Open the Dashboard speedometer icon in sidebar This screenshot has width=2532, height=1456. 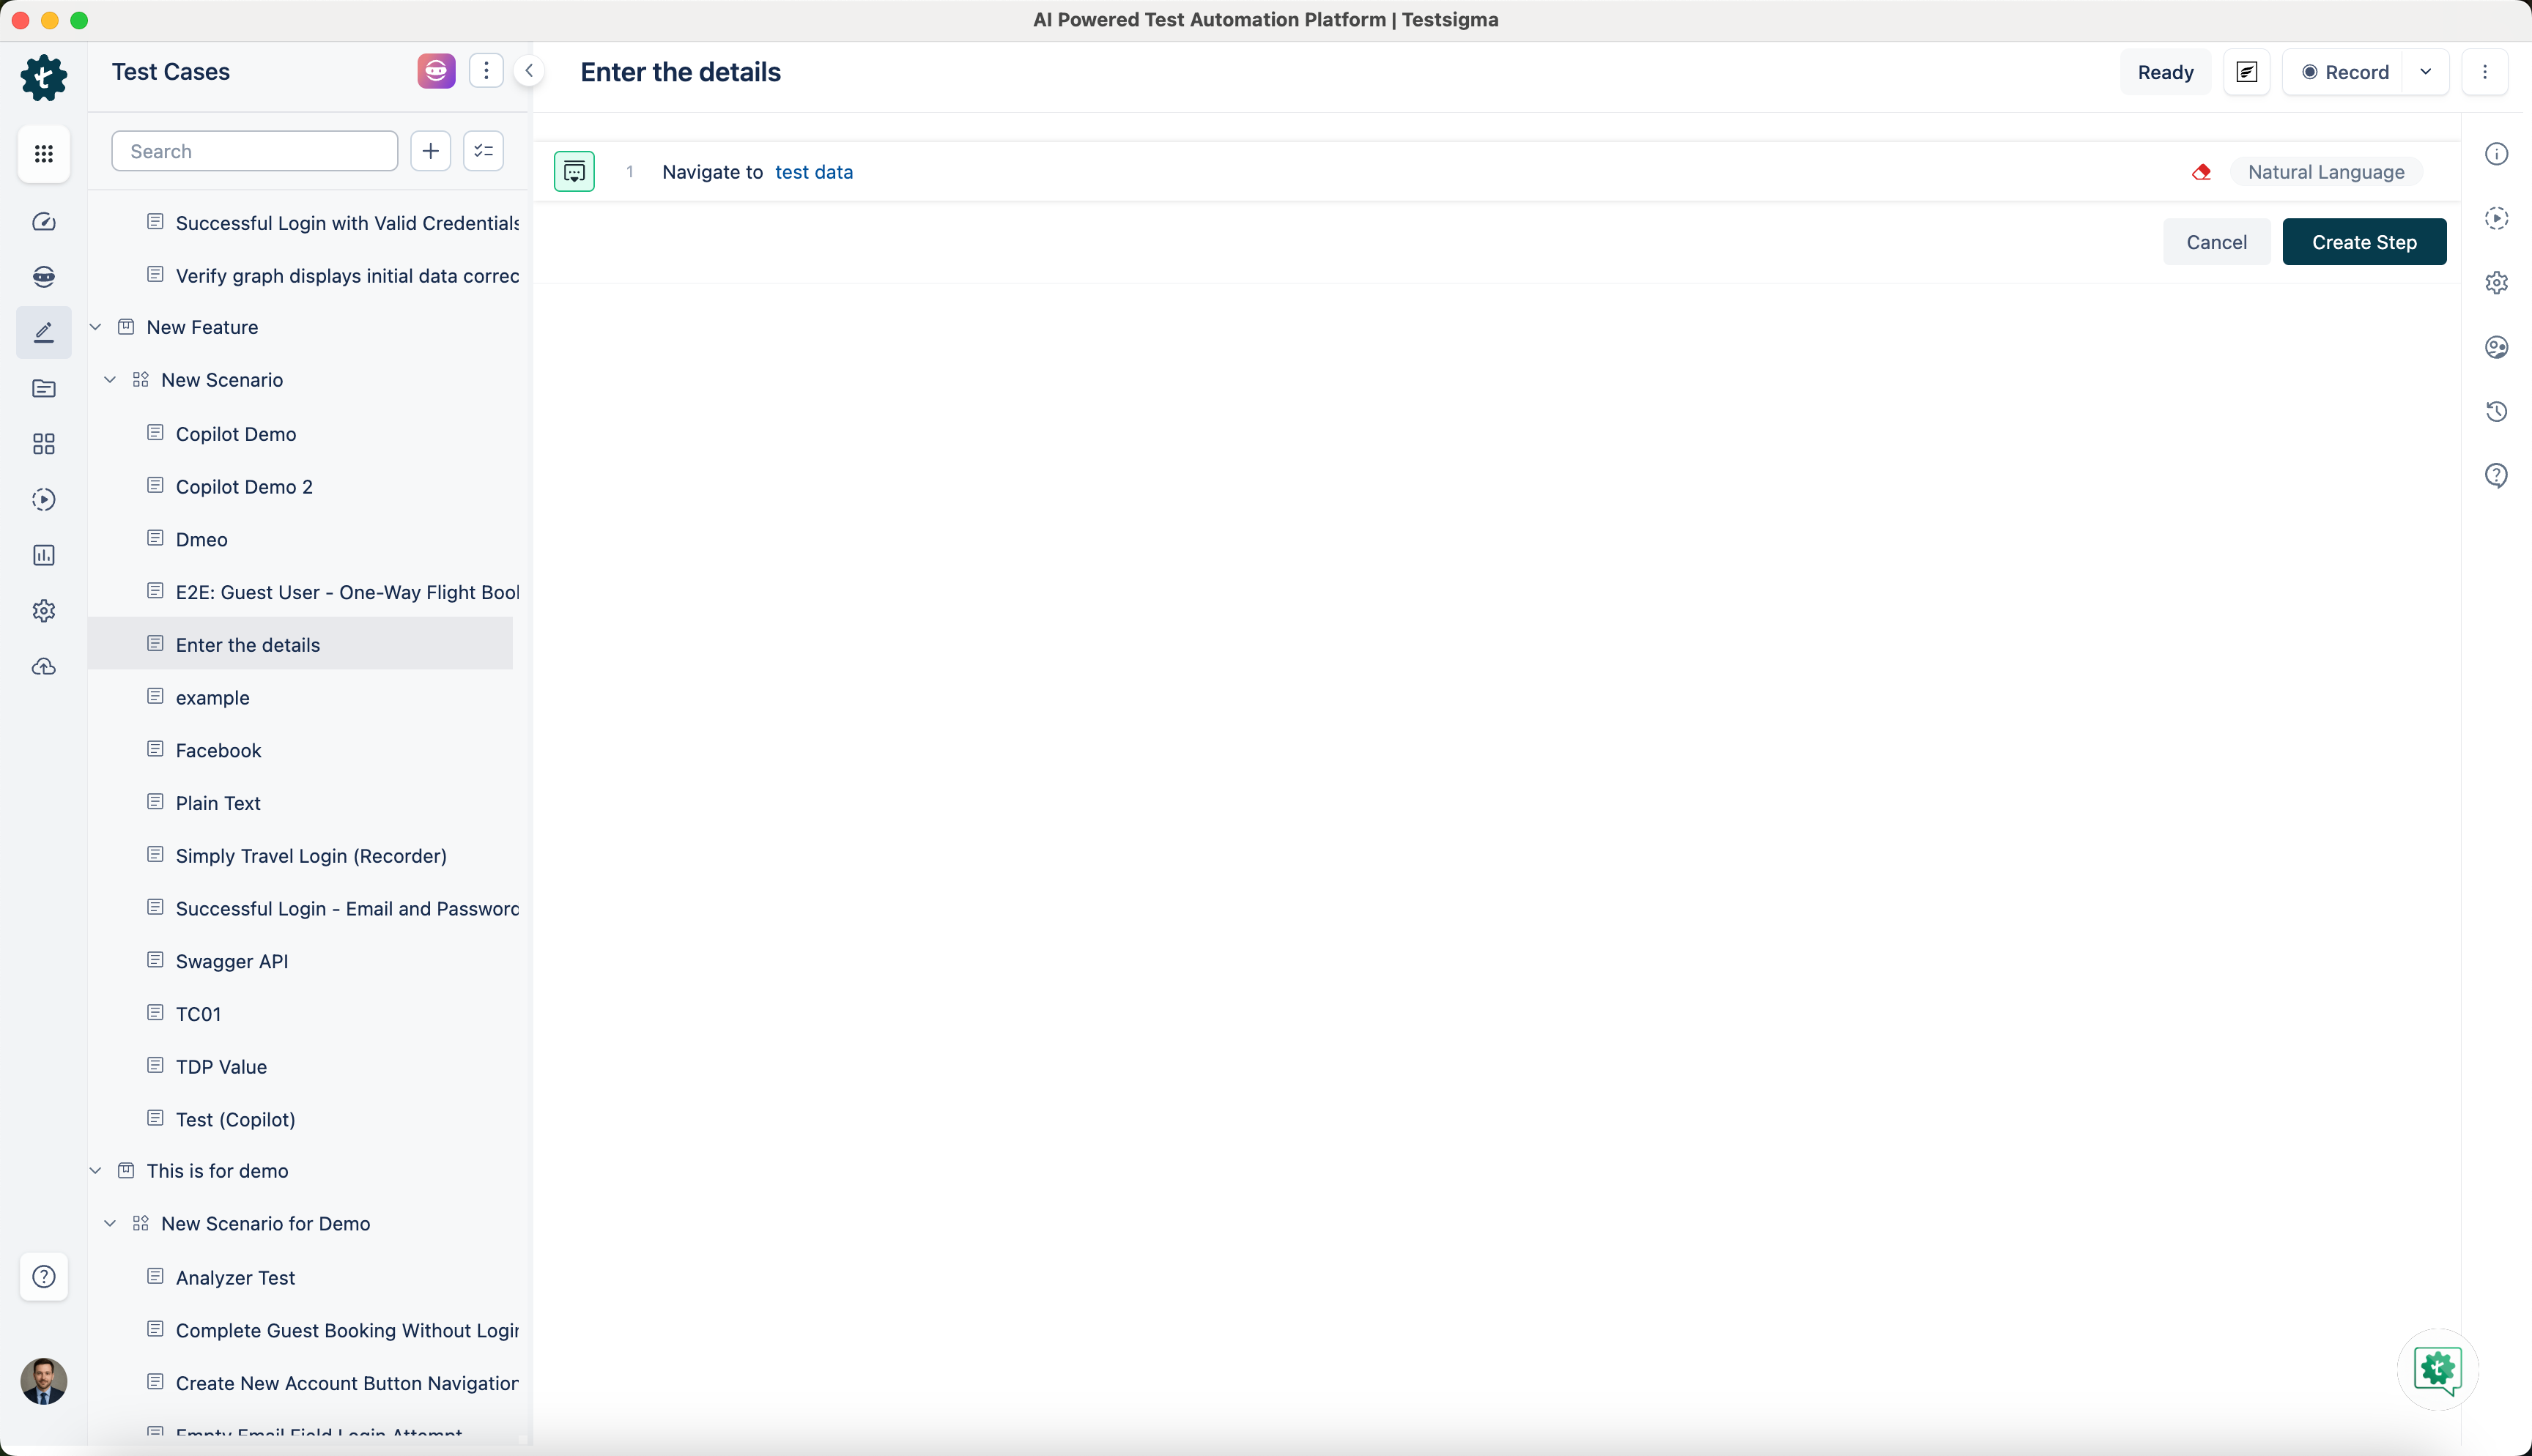click(43, 222)
